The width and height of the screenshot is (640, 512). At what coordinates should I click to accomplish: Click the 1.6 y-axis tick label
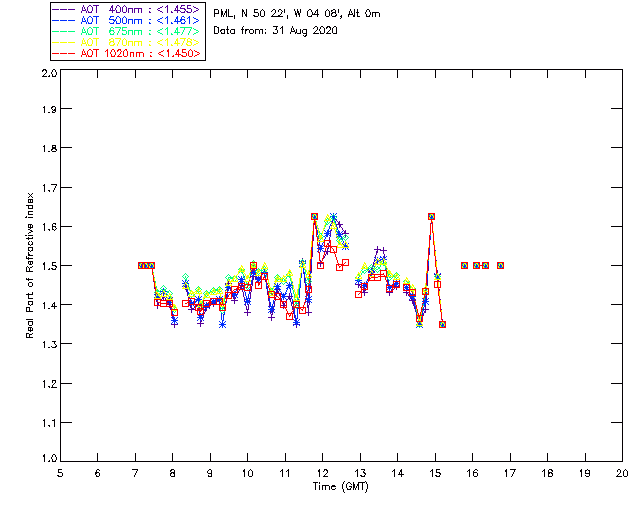tap(49, 227)
